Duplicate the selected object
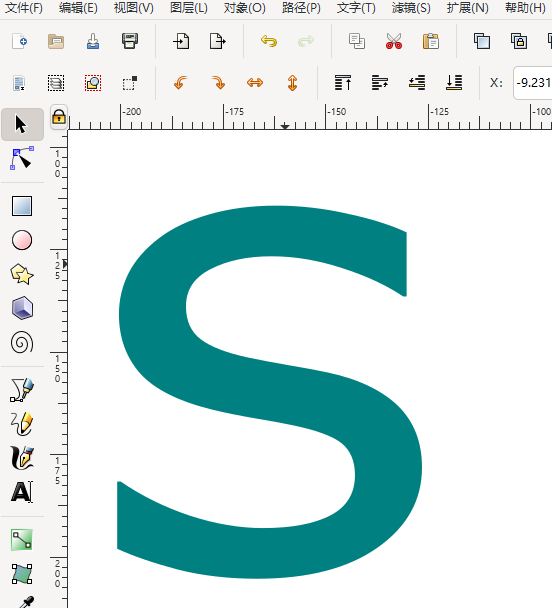 [482, 41]
